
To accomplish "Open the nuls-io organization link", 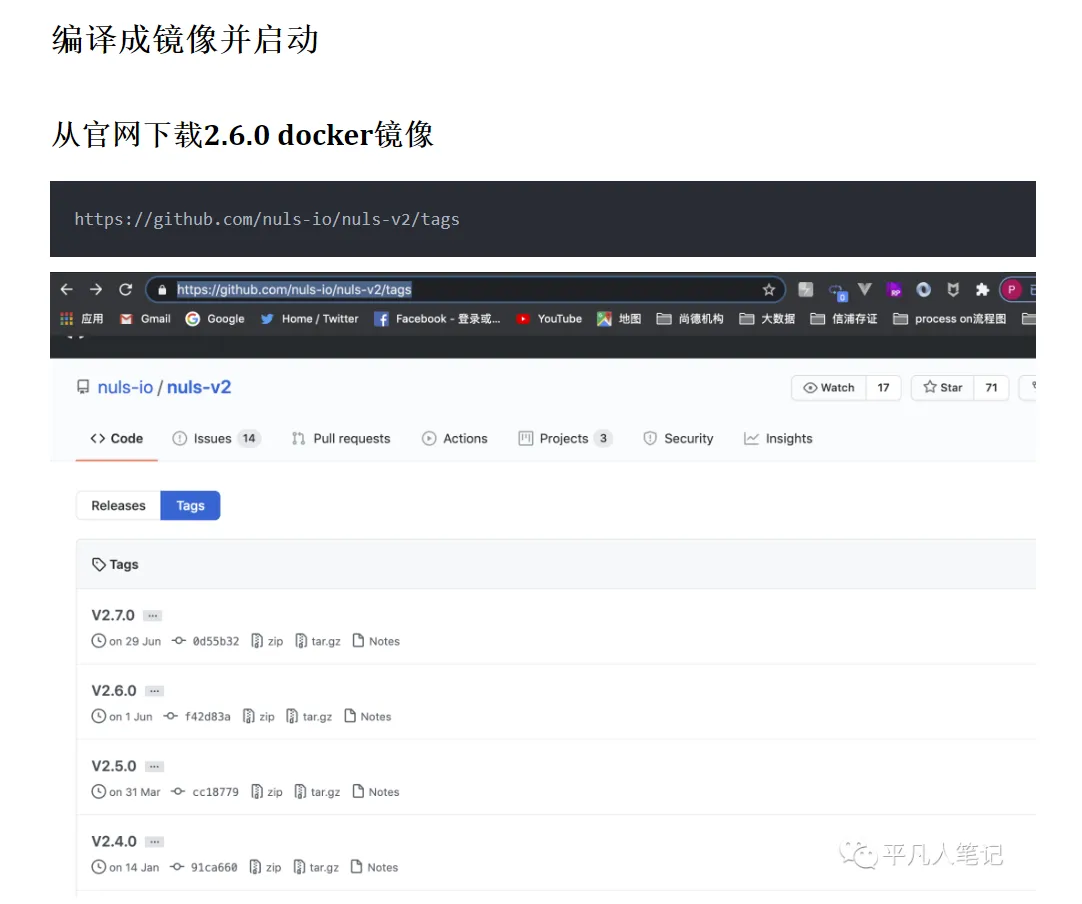I will click(x=125, y=387).
